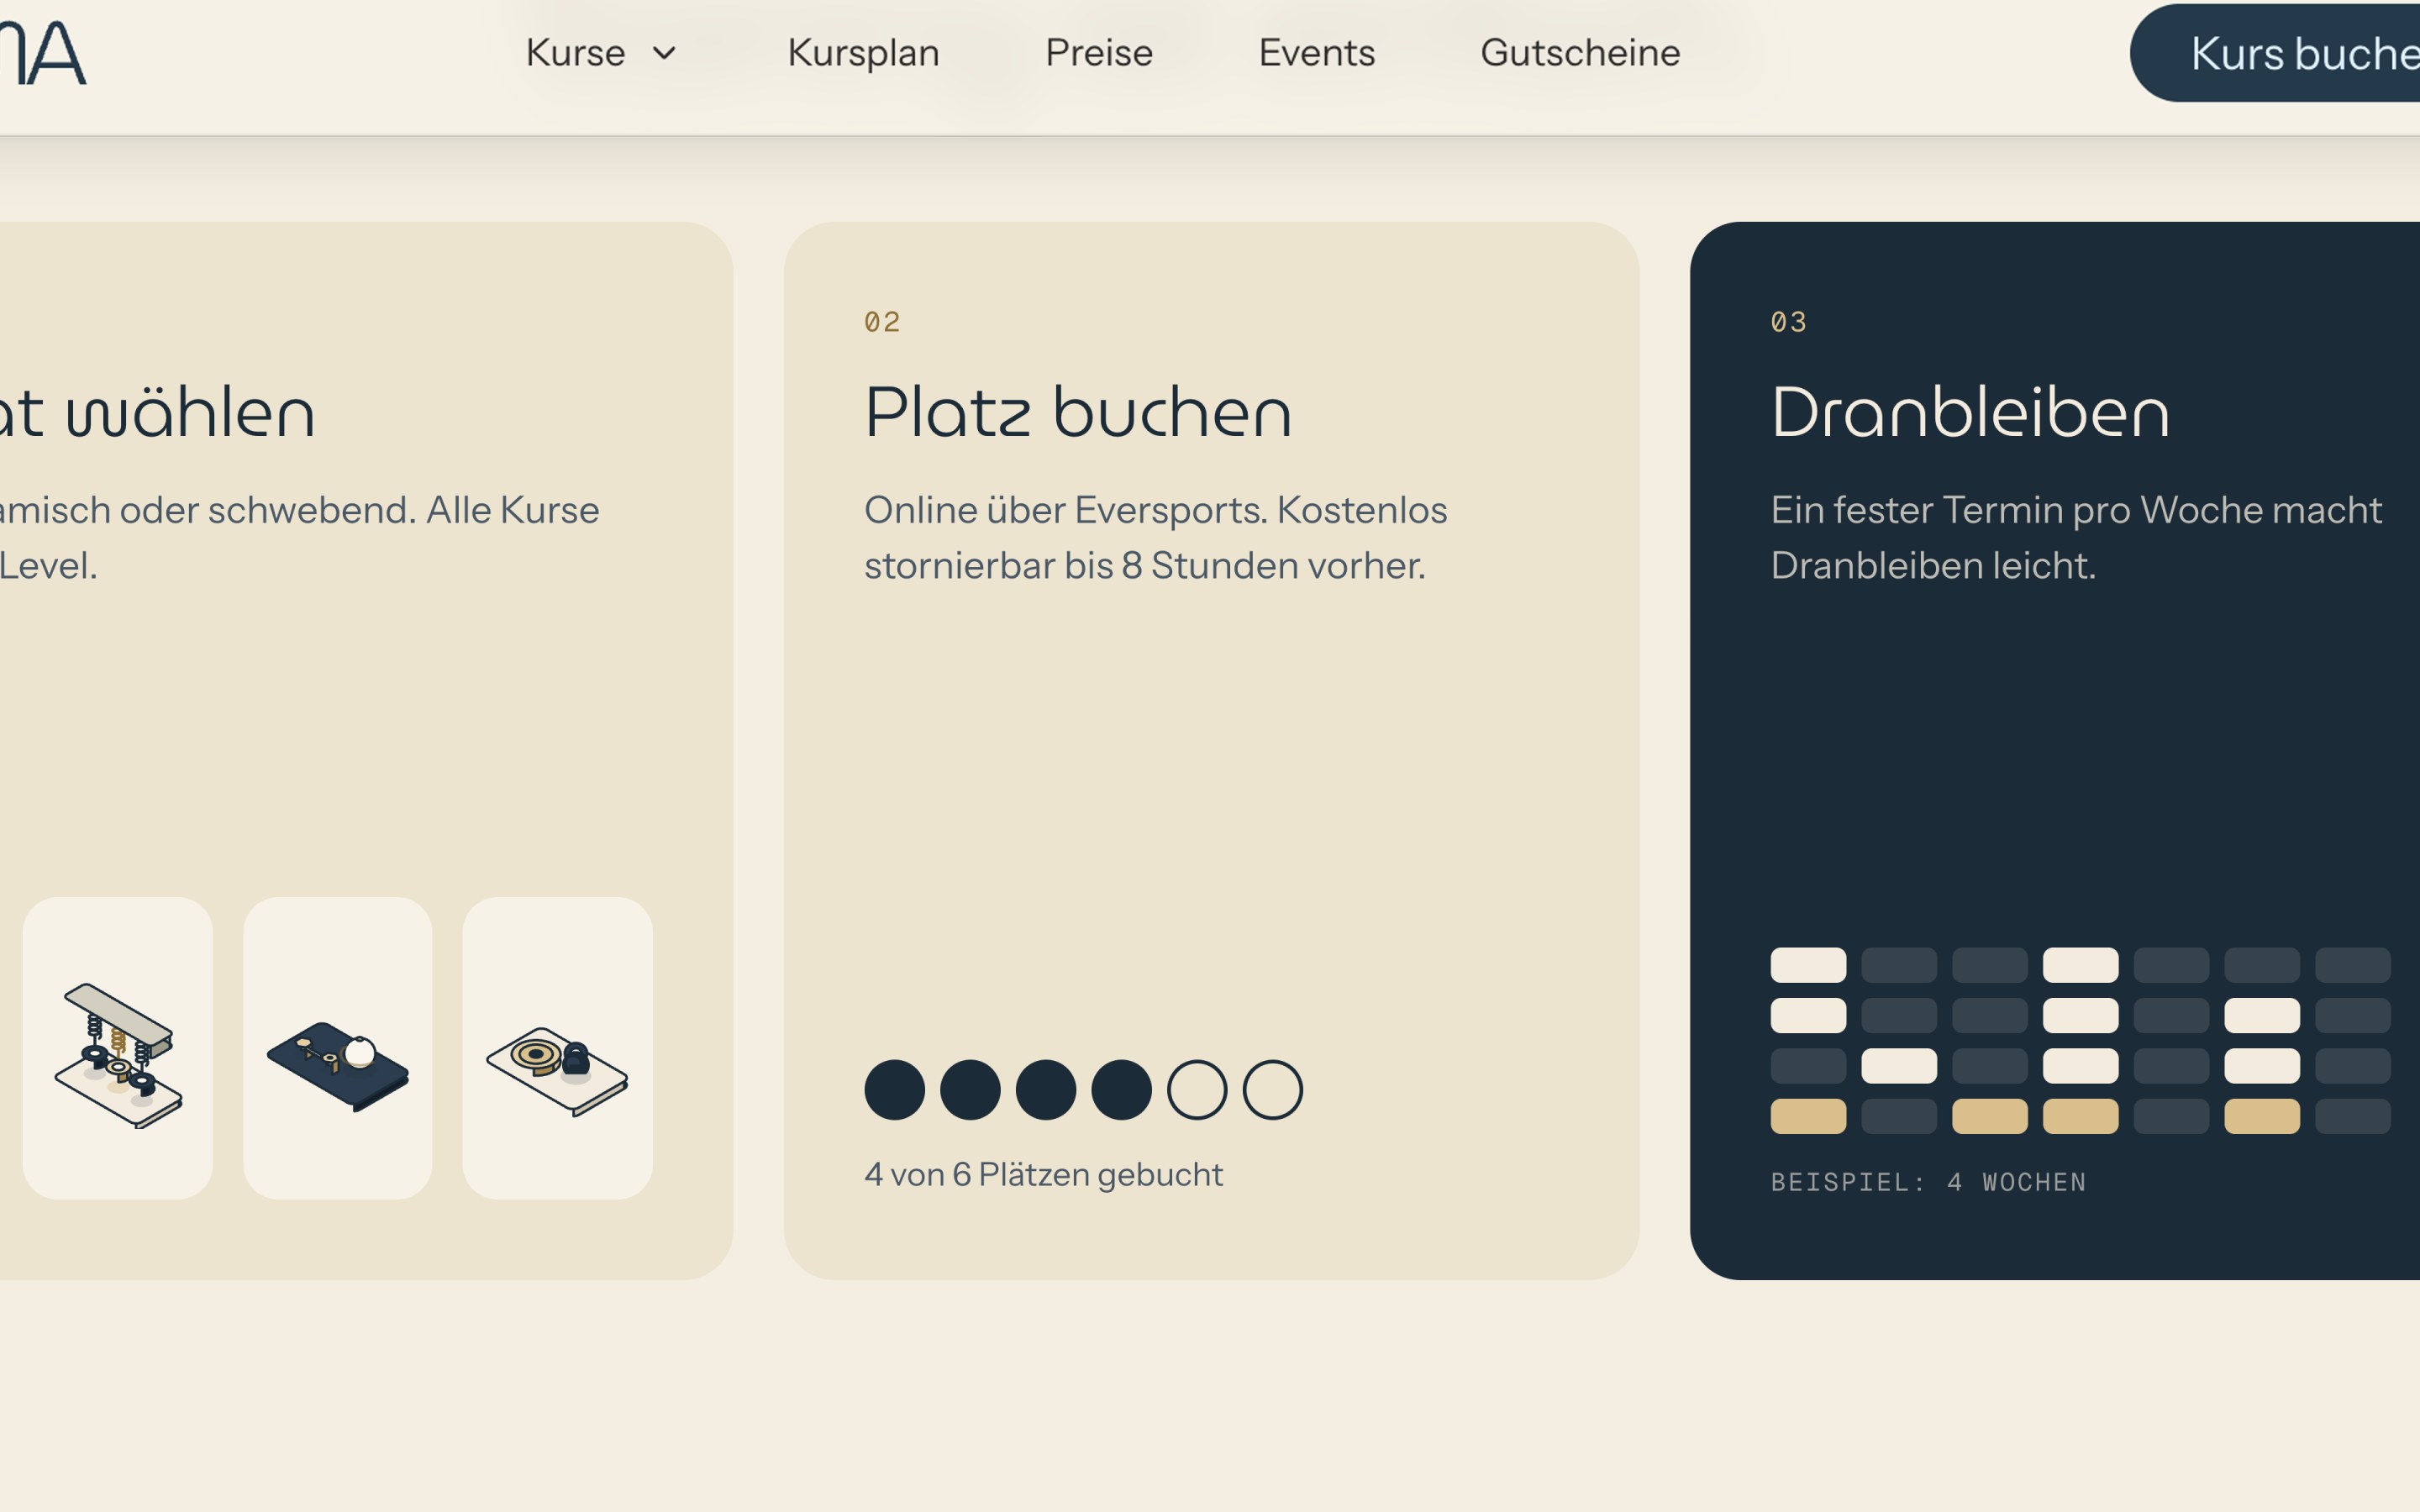This screenshot has width=2420, height=1512.
Task: Click the '02' step number
Action: coord(882,322)
